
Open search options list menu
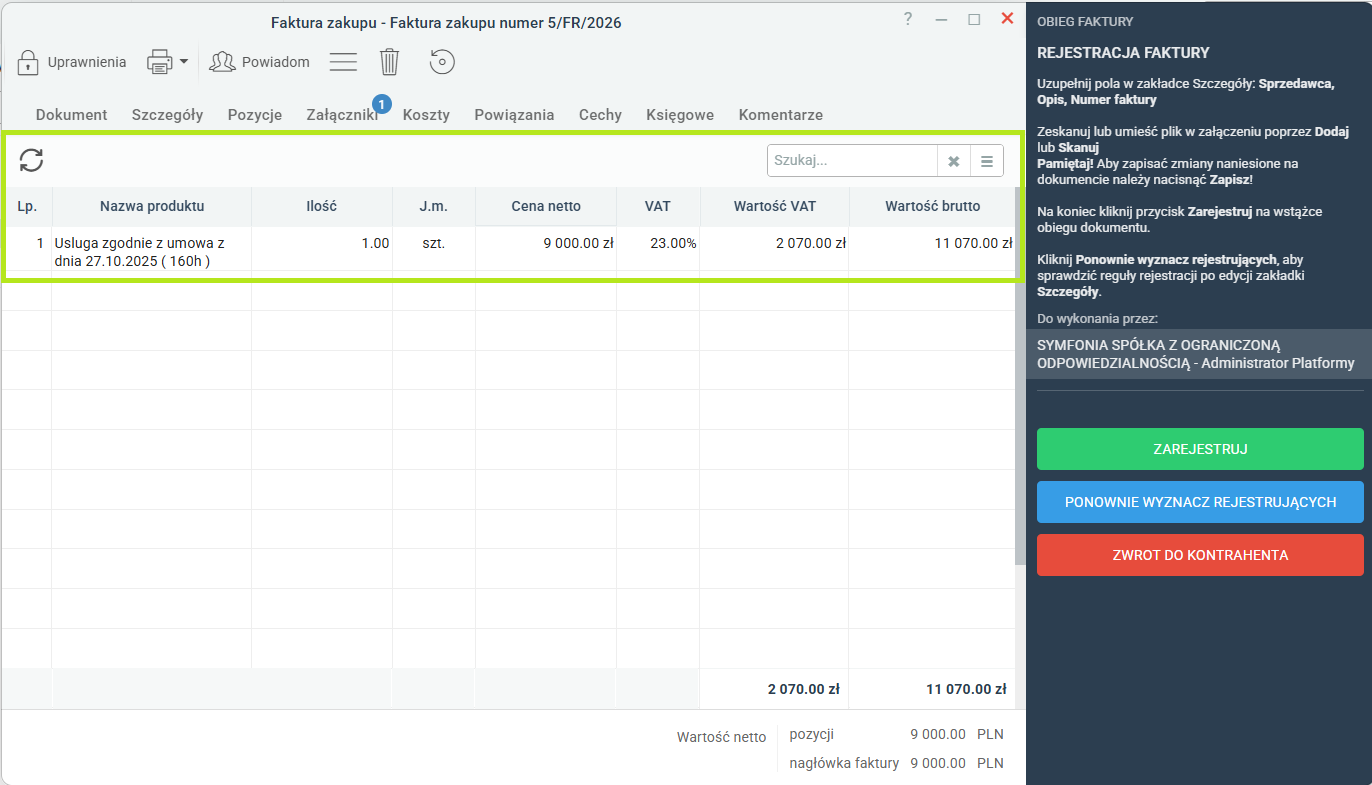coord(987,161)
